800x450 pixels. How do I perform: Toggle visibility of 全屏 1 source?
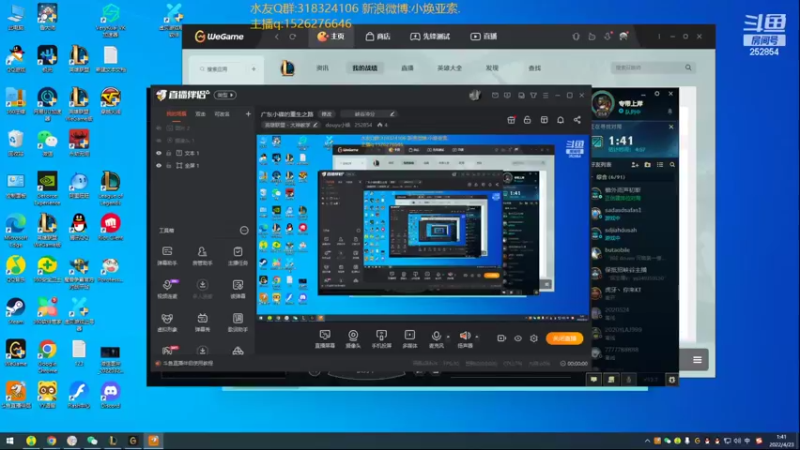(x=159, y=165)
